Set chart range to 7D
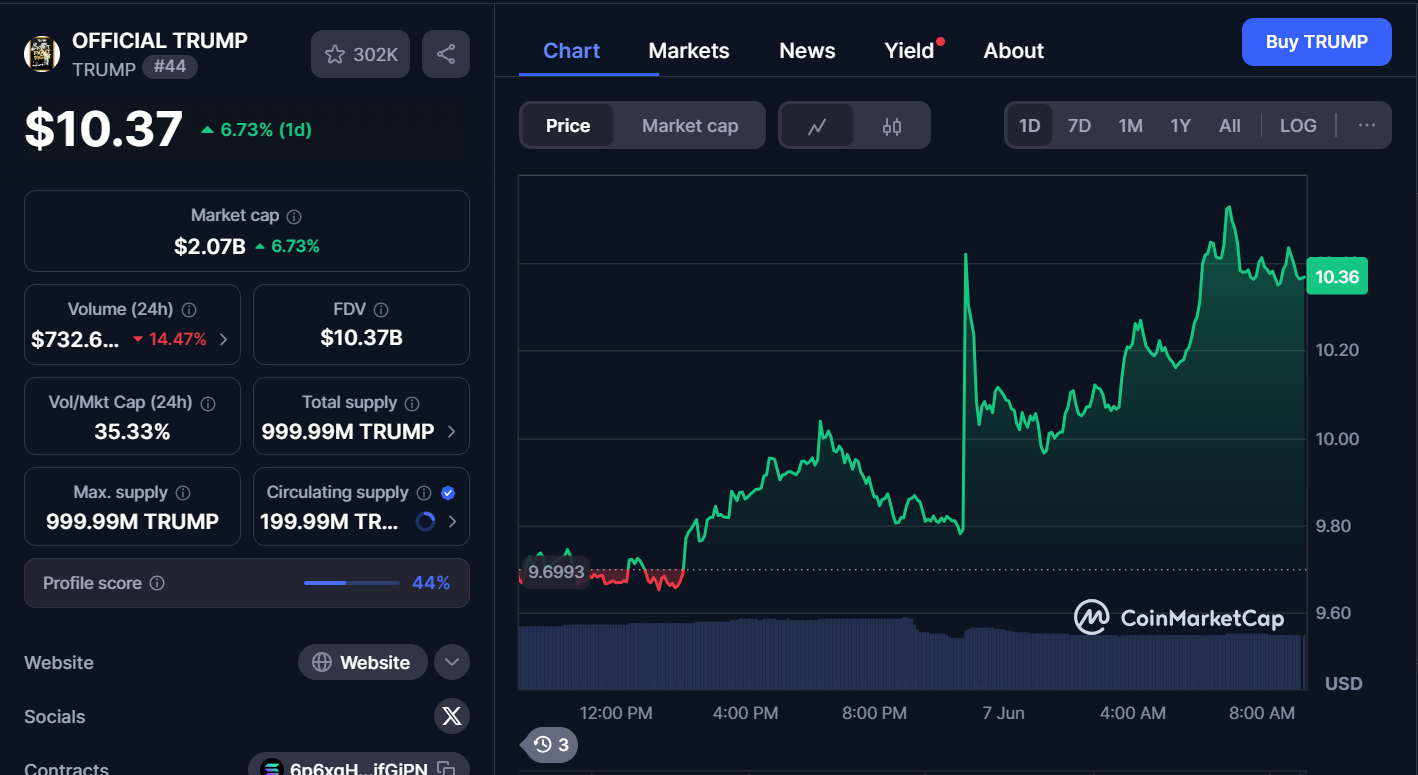The image size is (1418, 775). (x=1079, y=126)
